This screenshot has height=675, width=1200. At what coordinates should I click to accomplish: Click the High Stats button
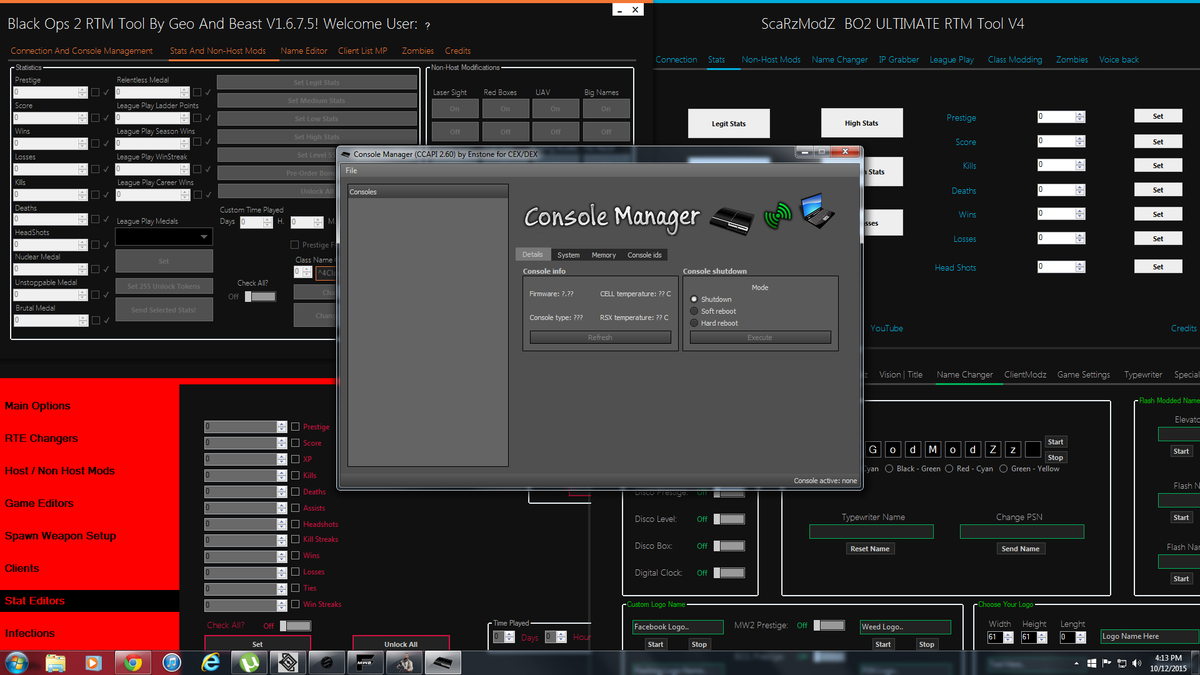(x=861, y=123)
